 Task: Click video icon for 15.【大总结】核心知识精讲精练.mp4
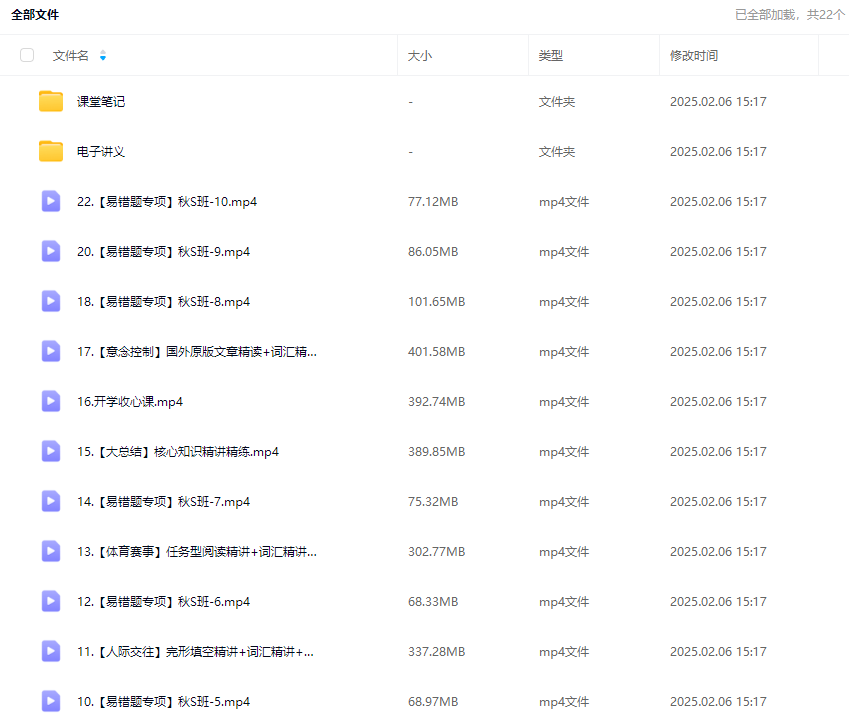(51, 451)
